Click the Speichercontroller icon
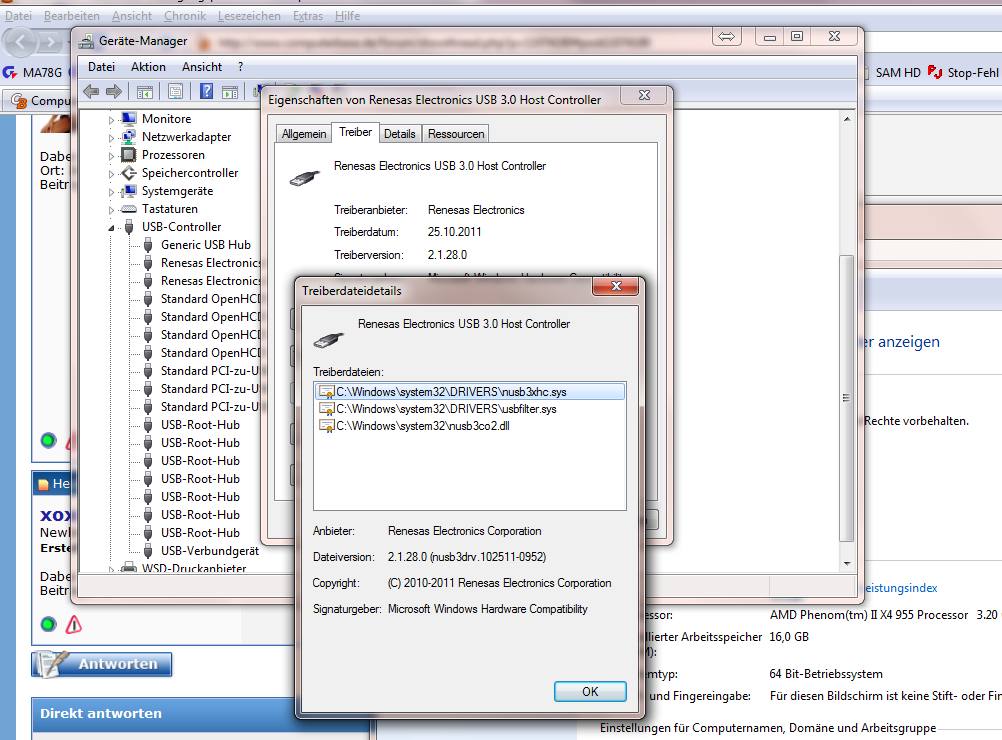This screenshot has height=740, width=1002. click(x=129, y=173)
